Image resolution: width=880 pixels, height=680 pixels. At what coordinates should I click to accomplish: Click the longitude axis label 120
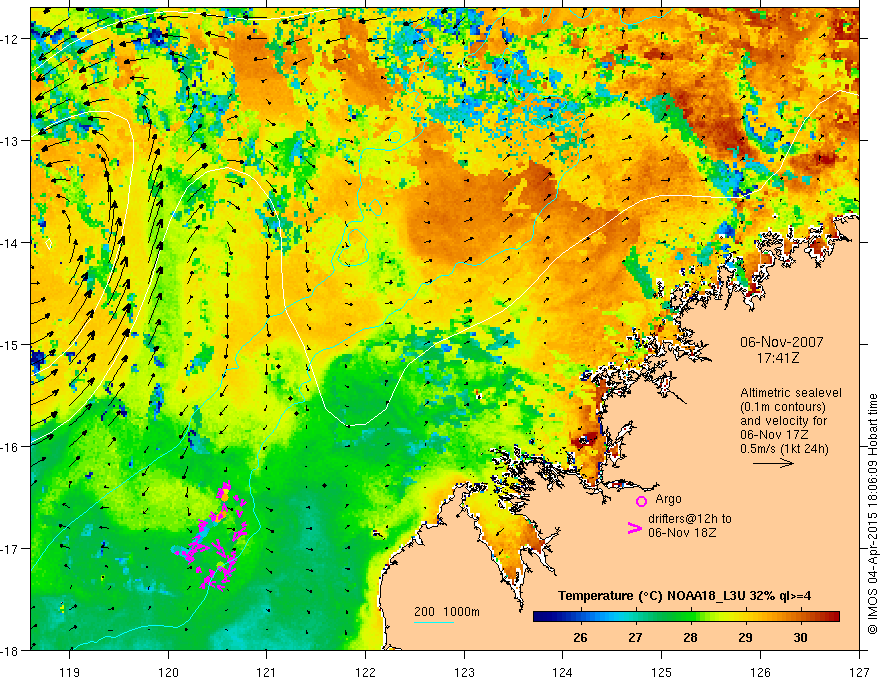[x=168, y=672]
